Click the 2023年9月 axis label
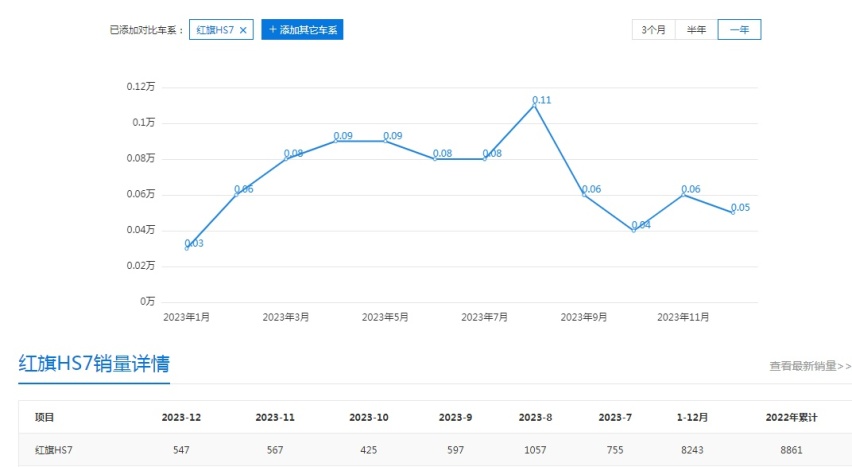This screenshot has height=467, width=852. (x=584, y=317)
